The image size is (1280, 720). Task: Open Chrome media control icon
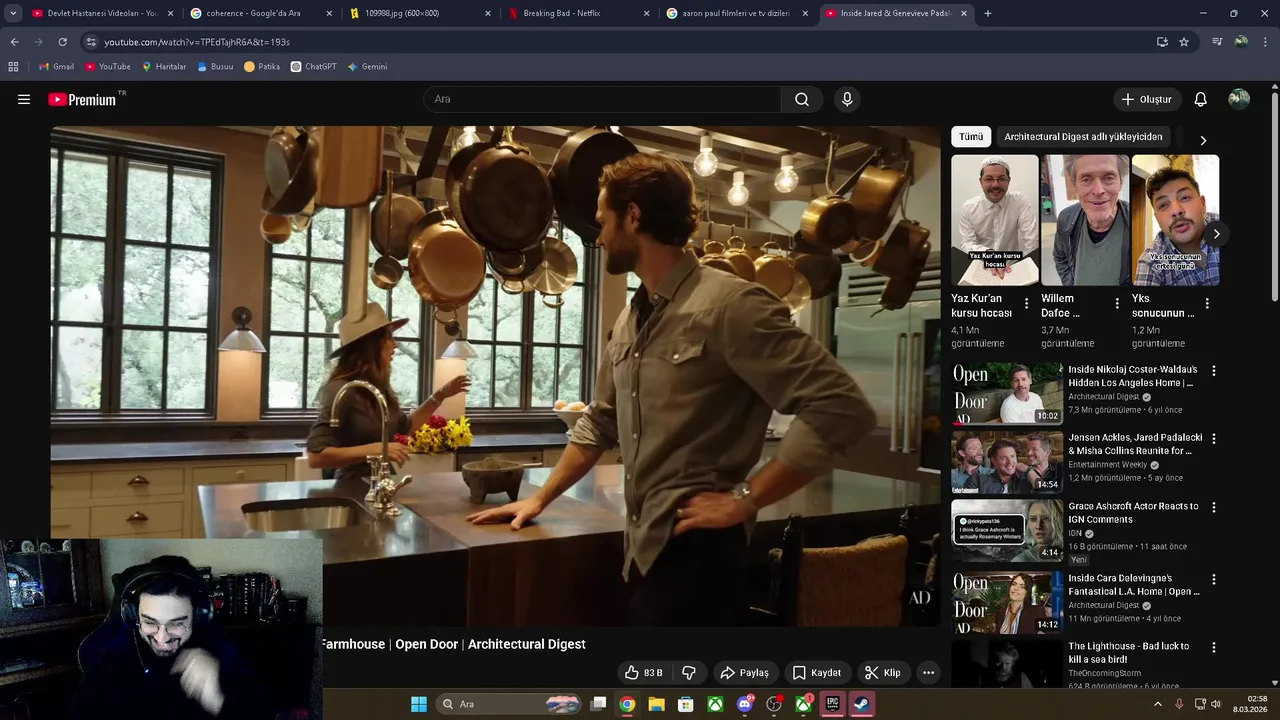point(1217,42)
